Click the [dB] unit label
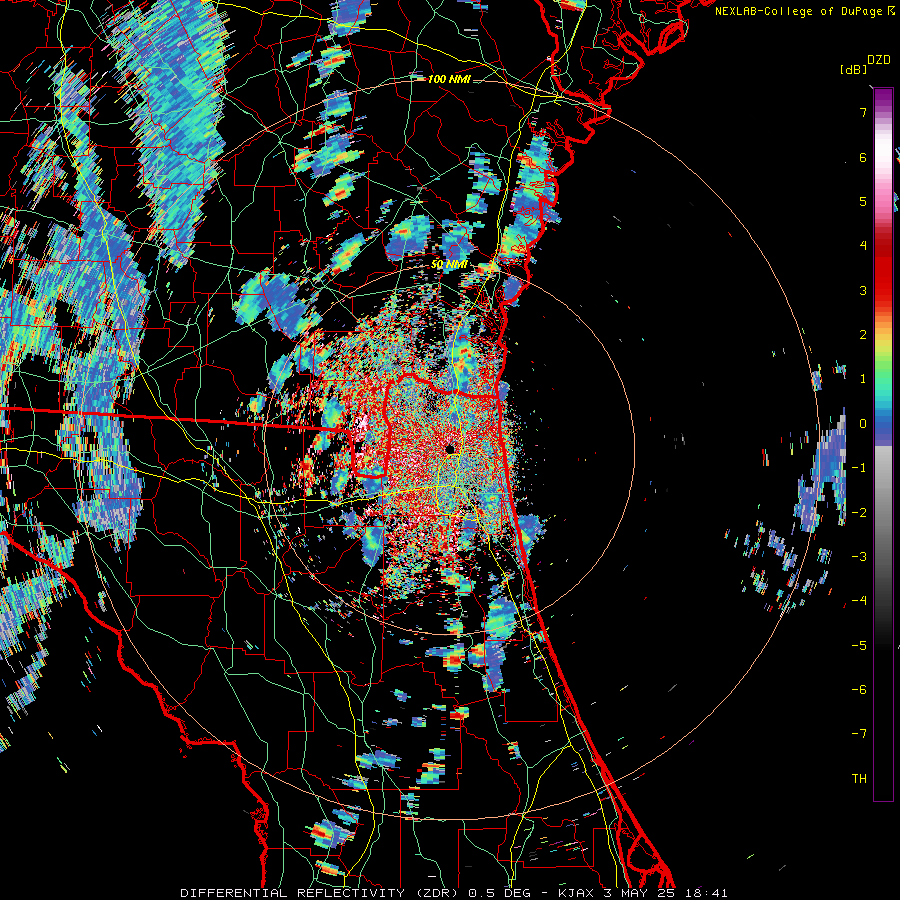 pyautogui.click(x=853, y=69)
